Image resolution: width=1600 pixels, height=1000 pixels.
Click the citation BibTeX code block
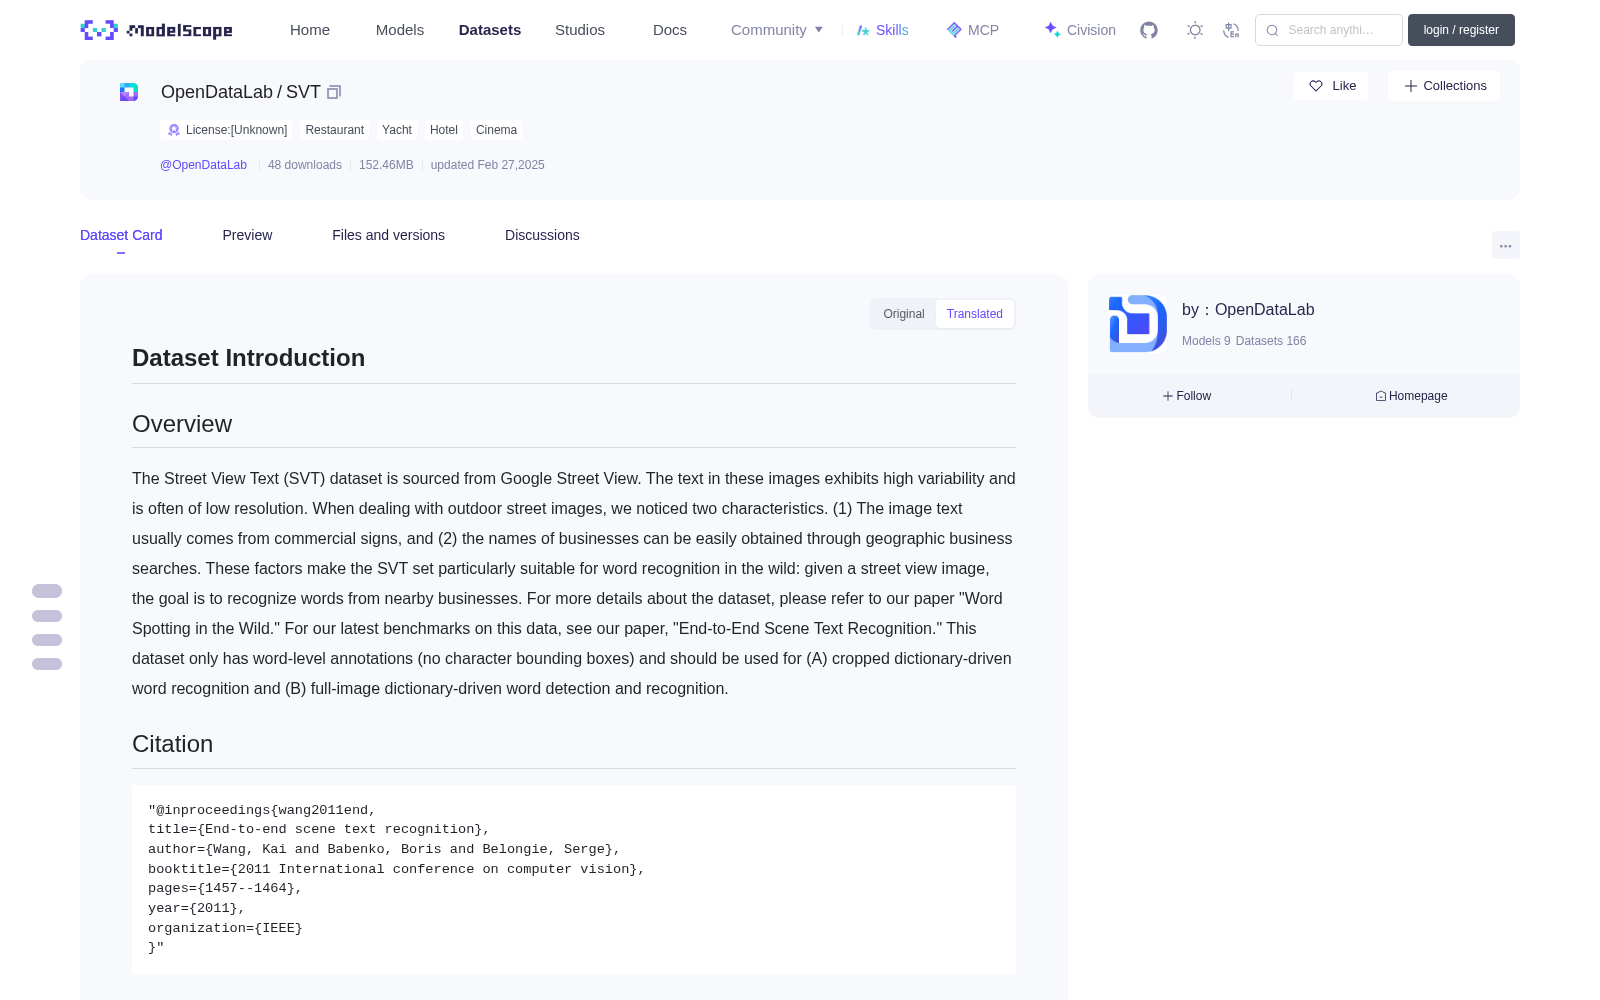(x=574, y=879)
